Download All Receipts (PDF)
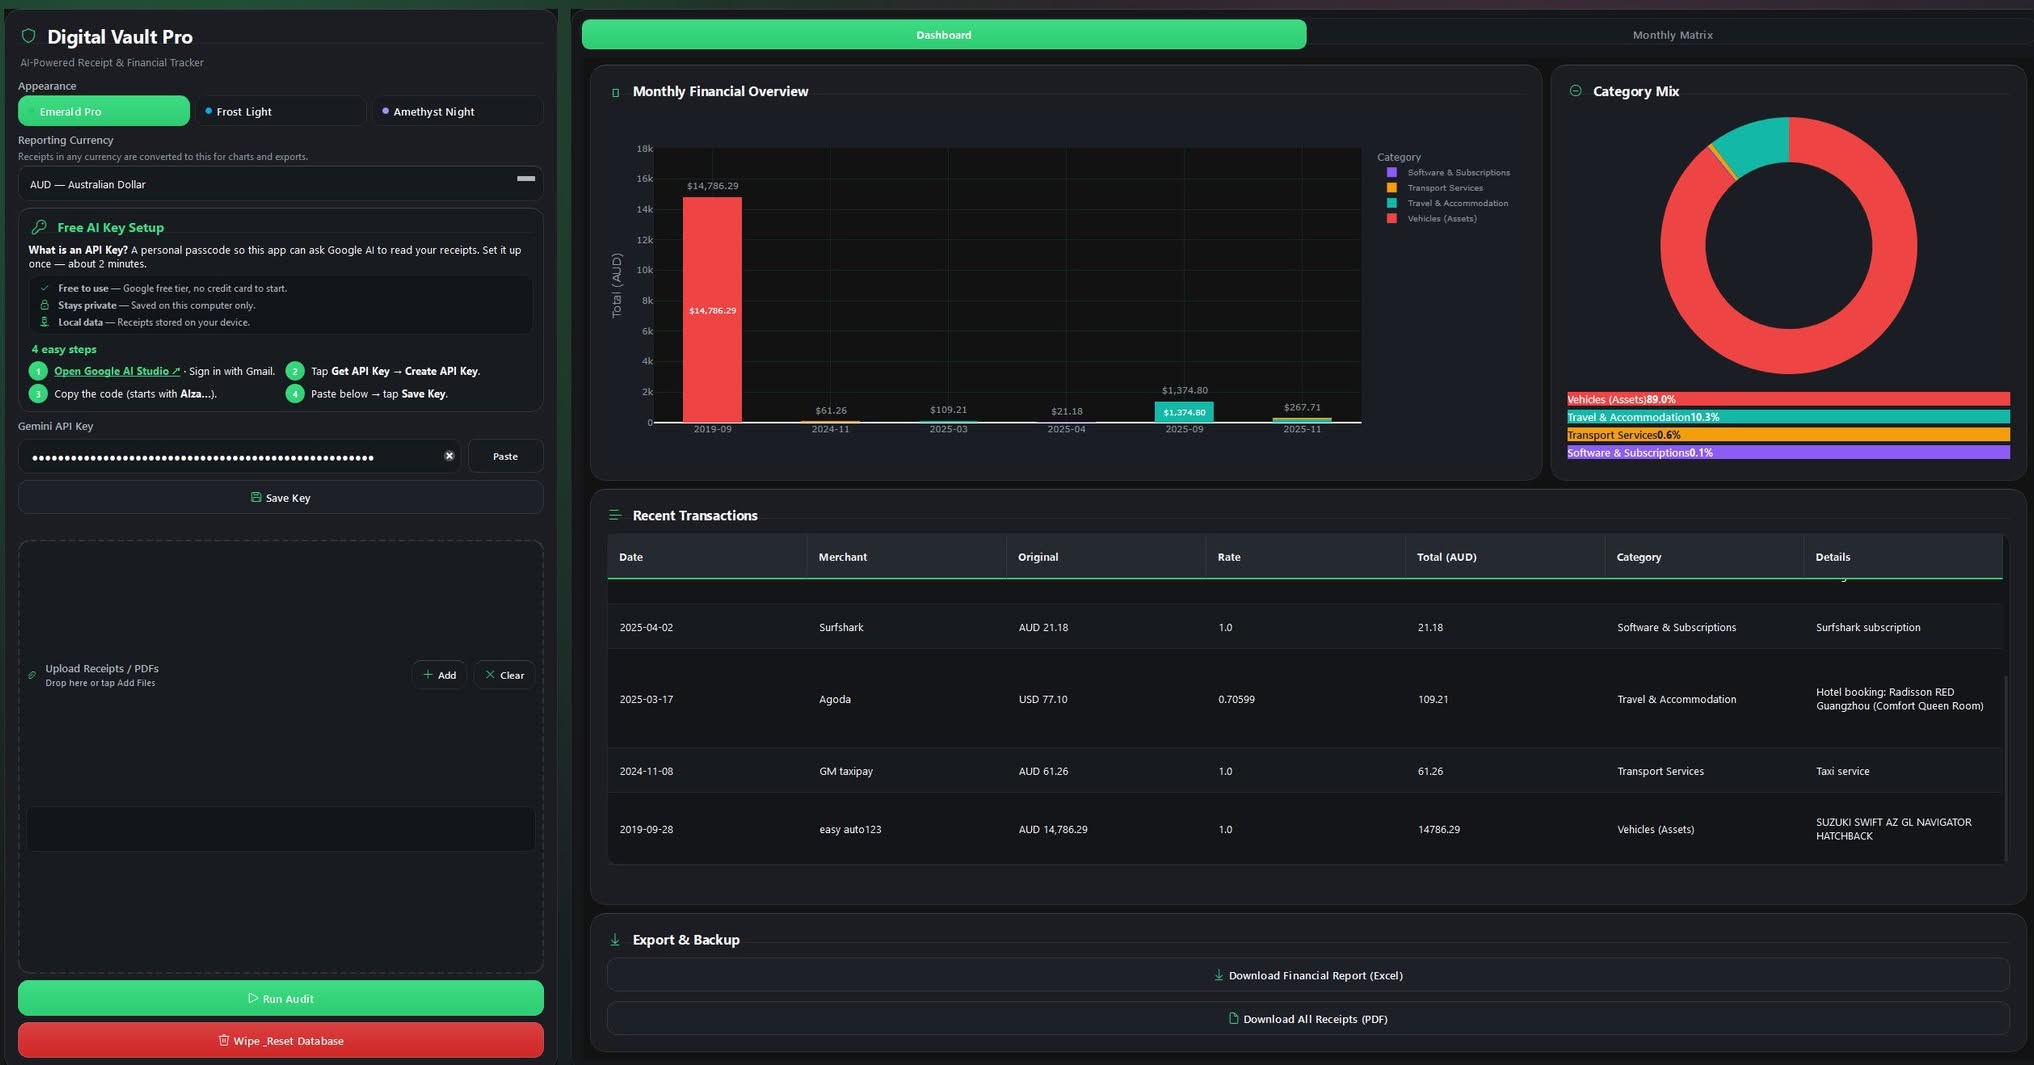The height and width of the screenshot is (1065, 2034). [1308, 1019]
